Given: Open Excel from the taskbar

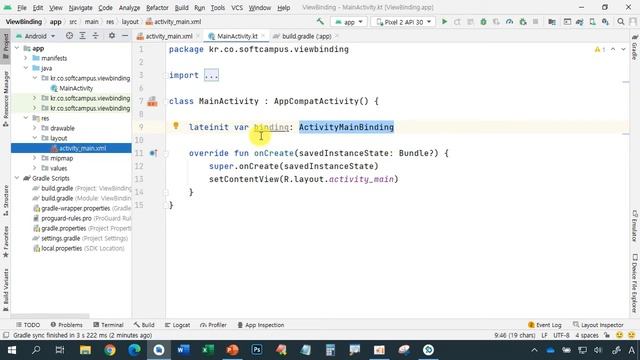Looking at the screenshot, I should 208,350.
